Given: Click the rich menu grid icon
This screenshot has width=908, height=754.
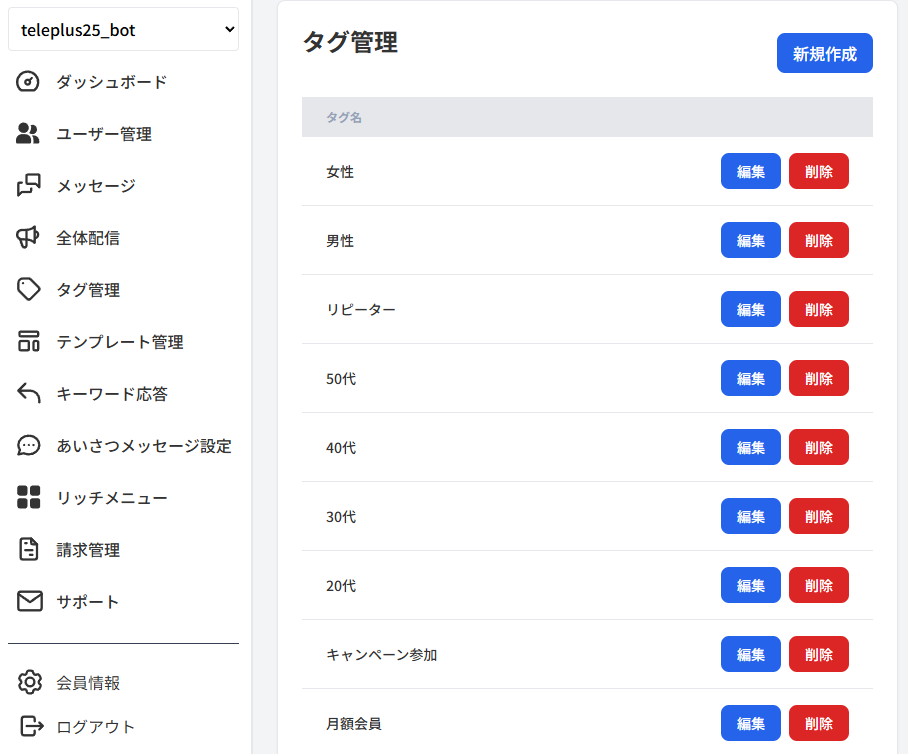Looking at the screenshot, I should pos(28,497).
